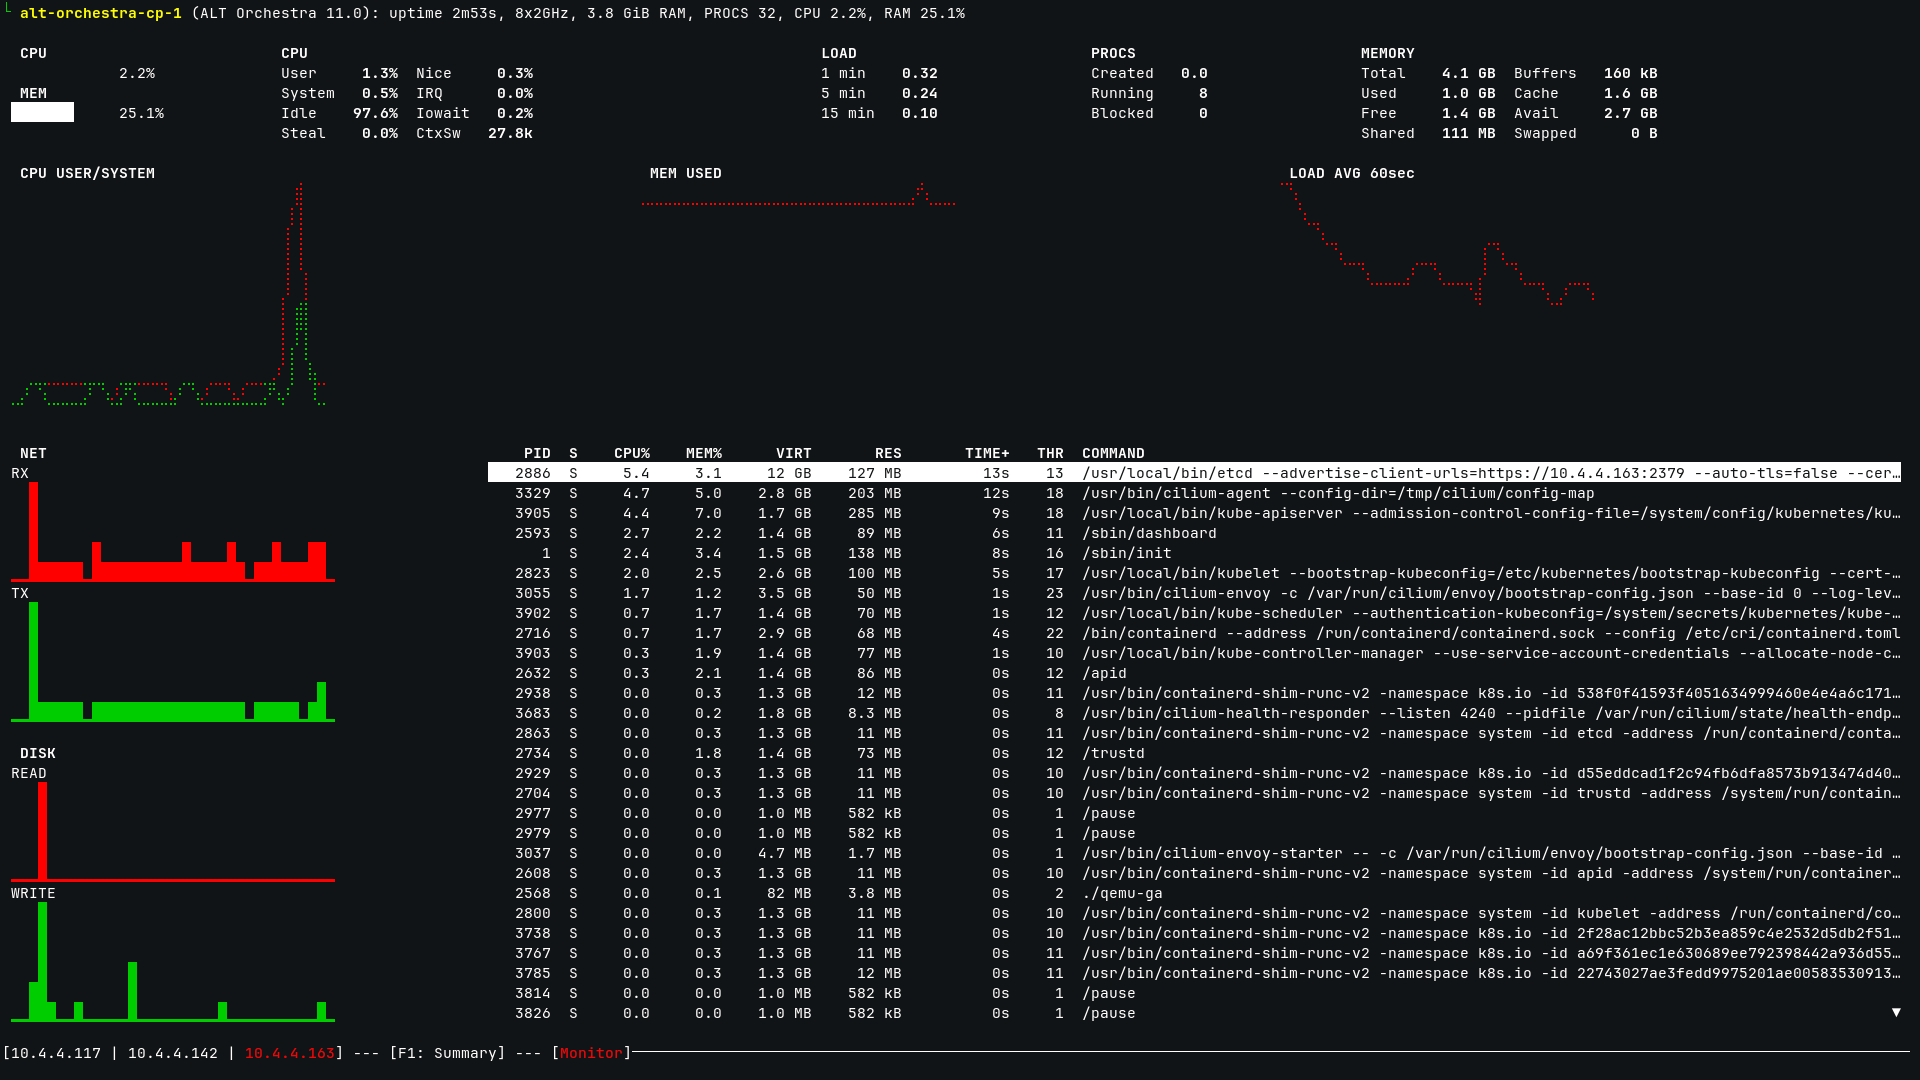The image size is (1920, 1080).
Task: Select node tab 10.4.4.142
Action: point(173,1053)
